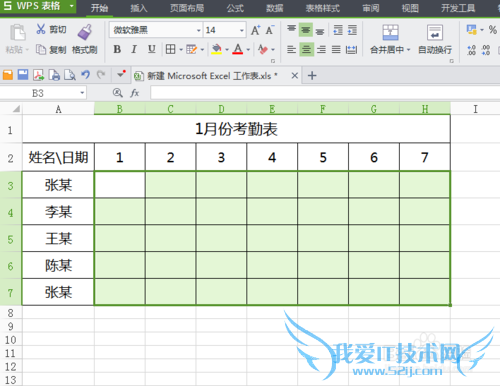Click the fx insert function icon
Screen dimensions: 500x386
[135, 93]
